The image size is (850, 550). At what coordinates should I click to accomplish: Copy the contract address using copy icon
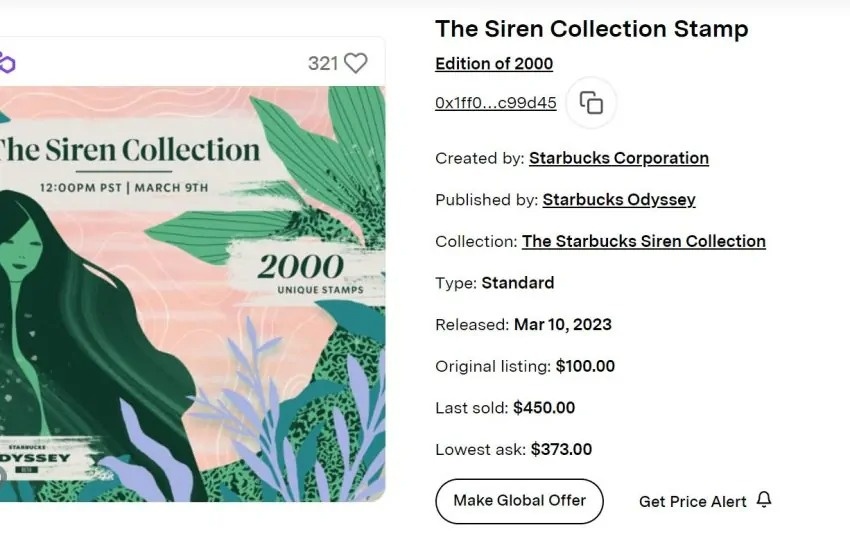(591, 103)
